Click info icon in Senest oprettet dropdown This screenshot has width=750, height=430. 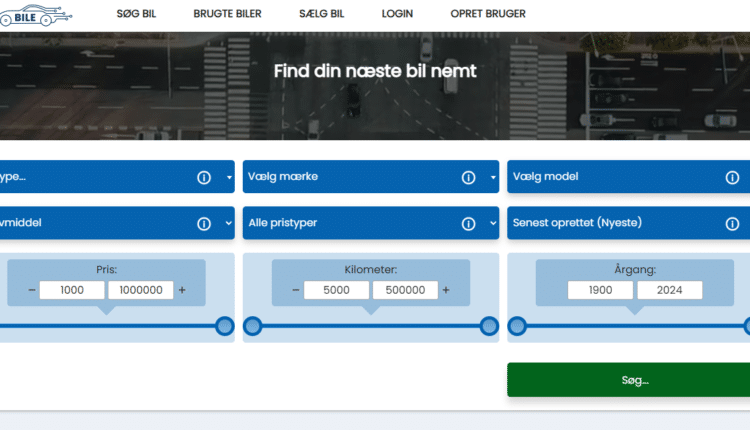click(732, 223)
